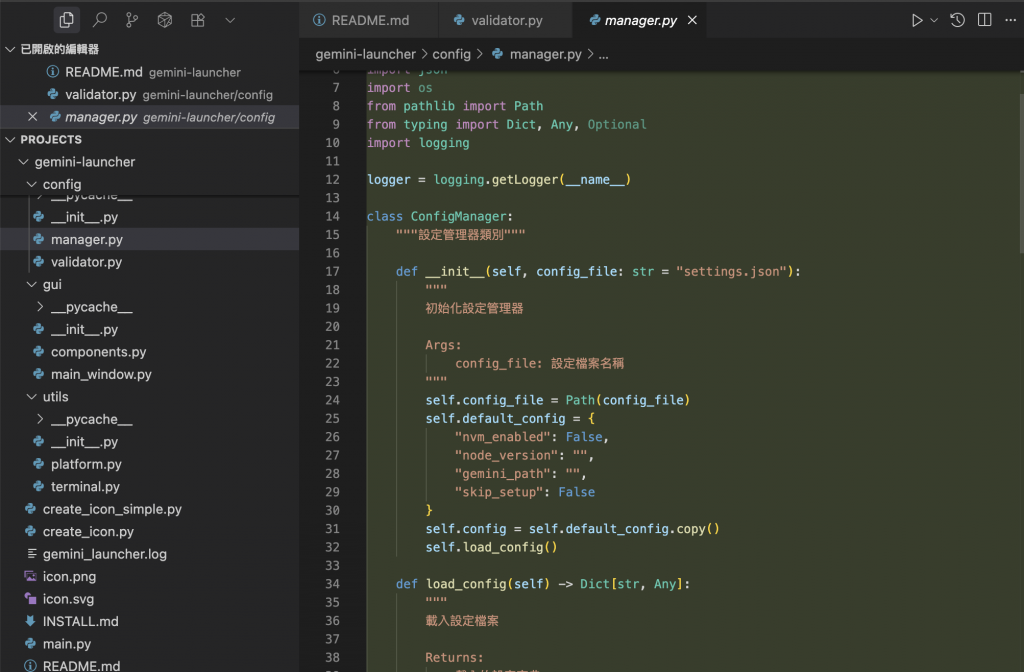The width and height of the screenshot is (1024, 672).
Task: Click the gemini-launcher breadcrumb
Action: [365, 54]
